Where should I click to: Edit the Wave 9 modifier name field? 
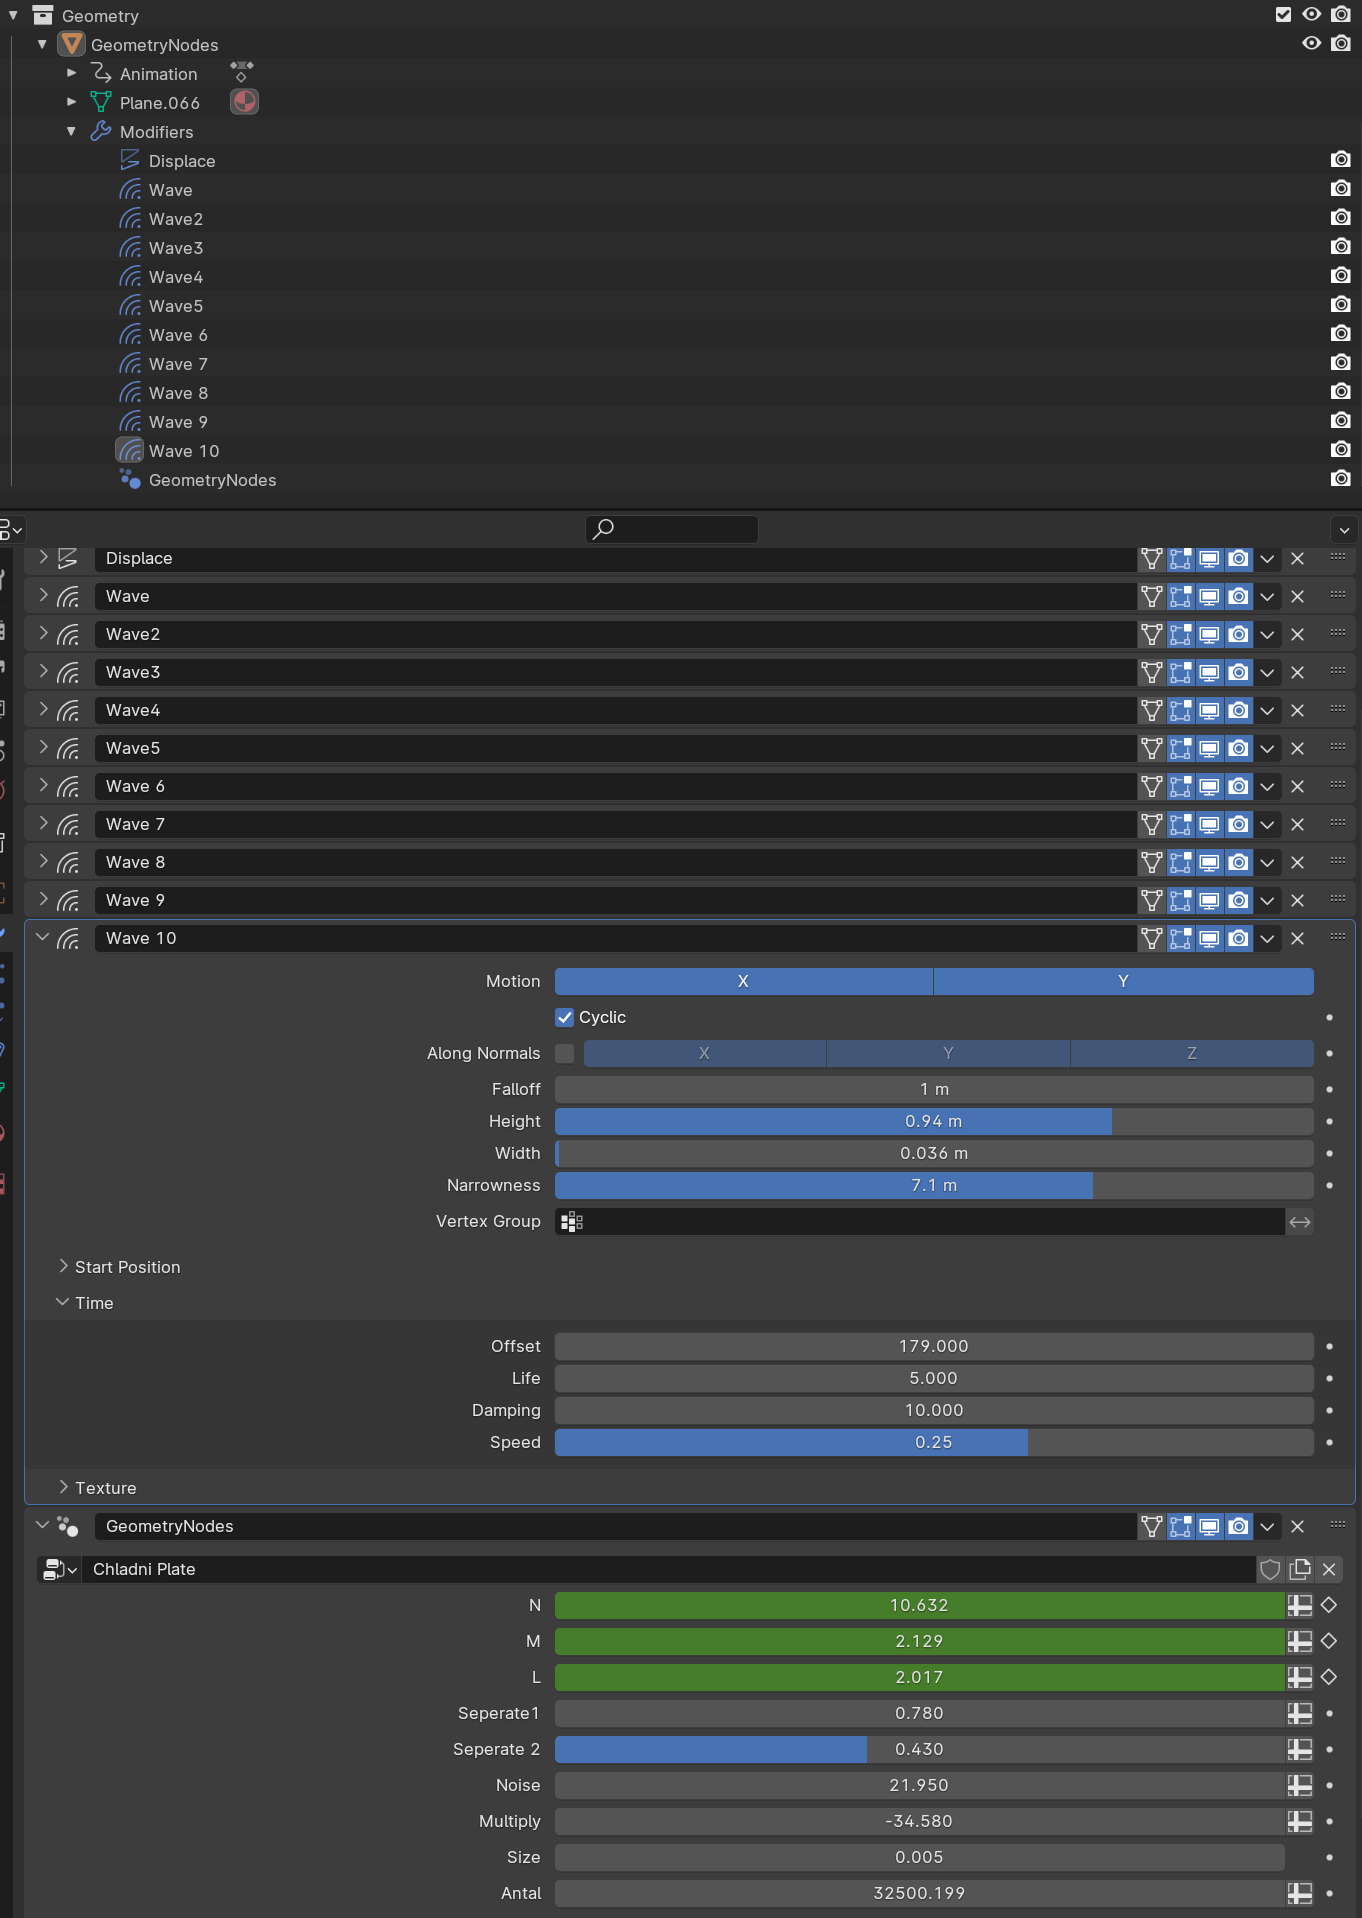[x=615, y=900]
